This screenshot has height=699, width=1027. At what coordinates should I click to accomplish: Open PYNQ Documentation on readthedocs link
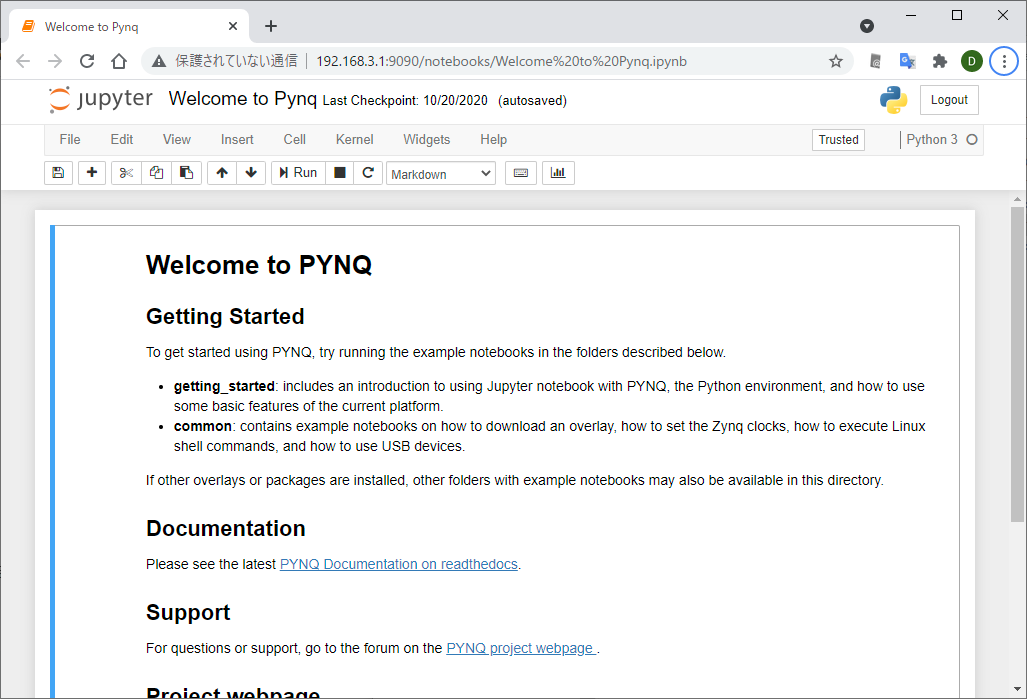399,564
